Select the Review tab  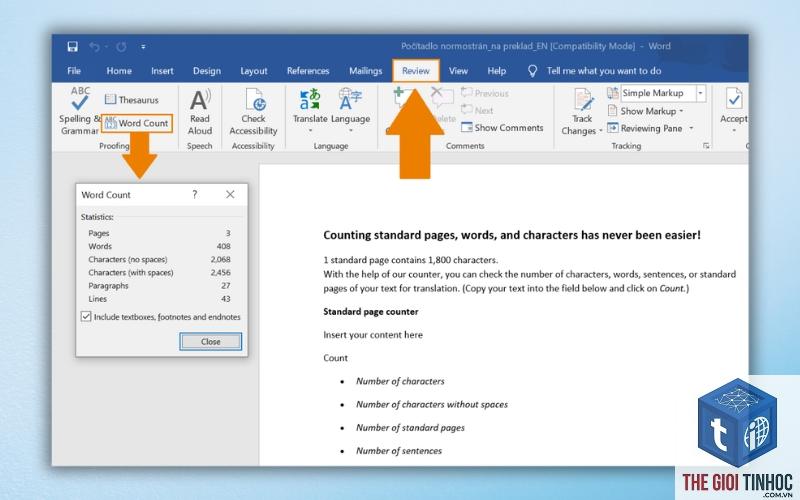click(416, 71)
